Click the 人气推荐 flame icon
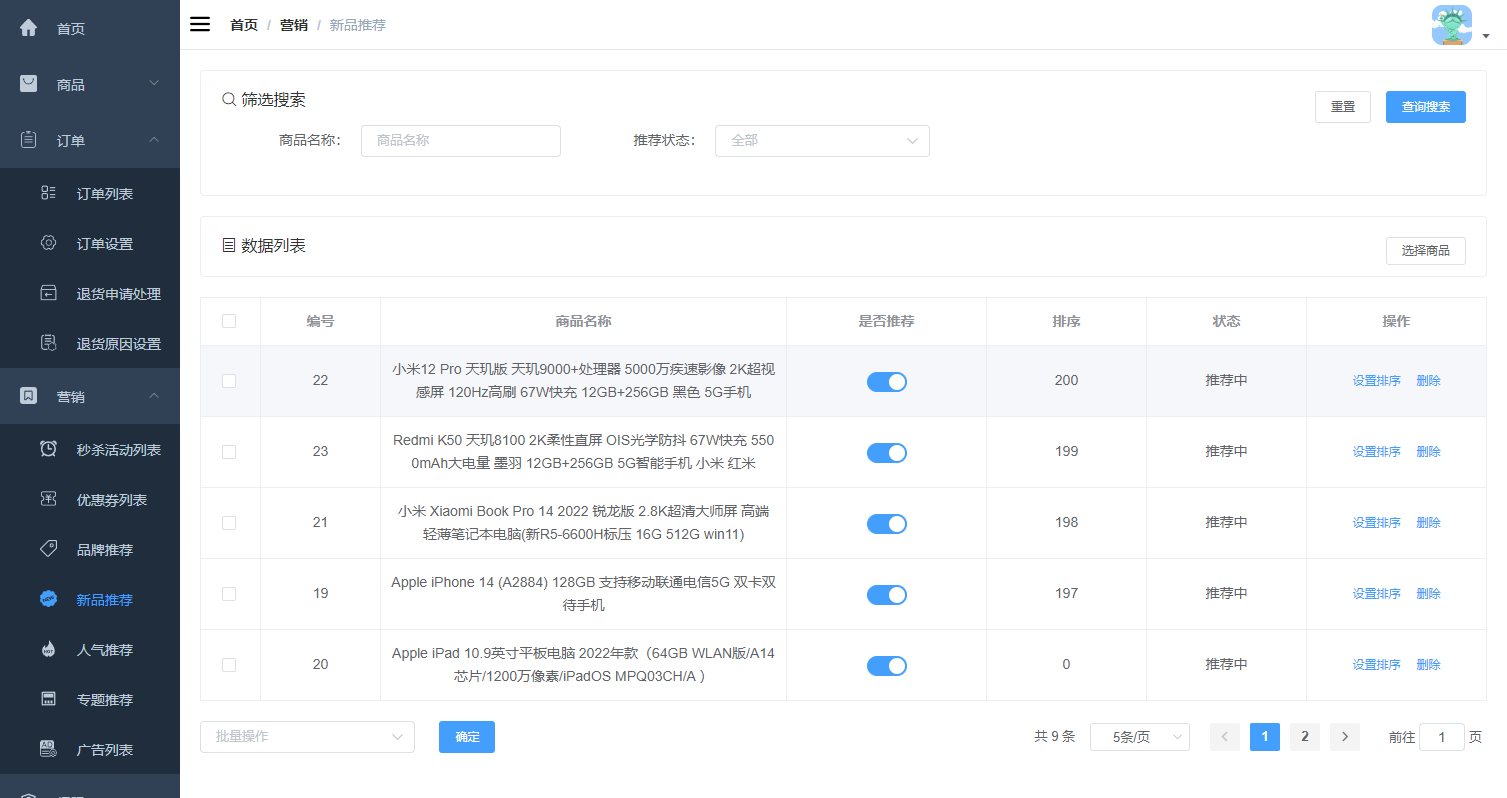This screenshot has width=1507, height=798. pos(48,649)
